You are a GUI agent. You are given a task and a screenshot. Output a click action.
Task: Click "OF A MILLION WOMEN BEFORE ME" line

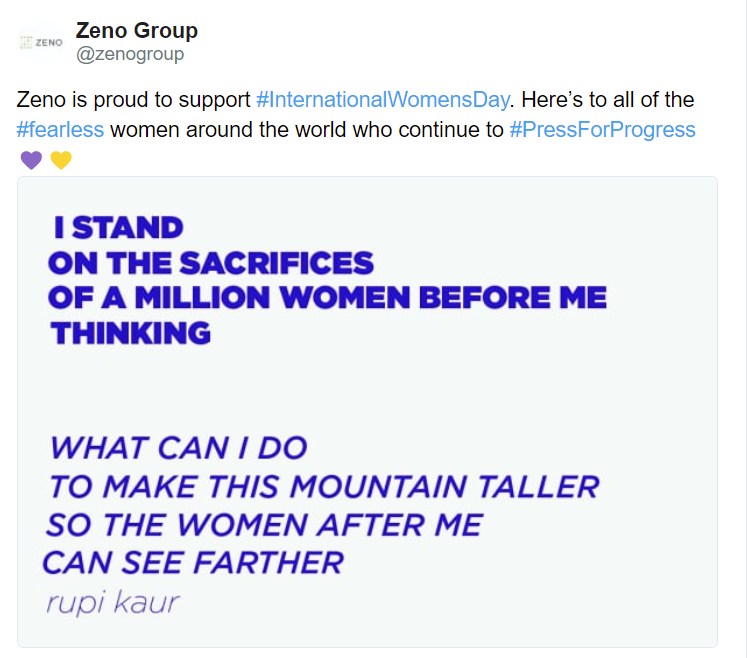(327, 297)
